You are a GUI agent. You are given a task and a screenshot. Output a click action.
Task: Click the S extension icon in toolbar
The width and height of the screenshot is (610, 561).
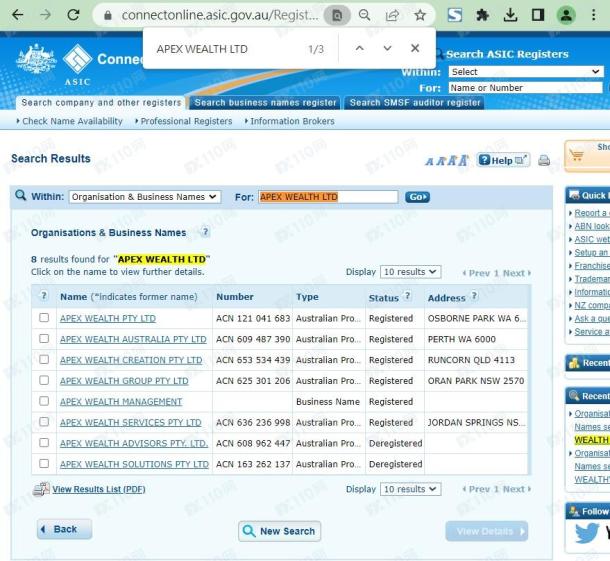tap(455, 15)
